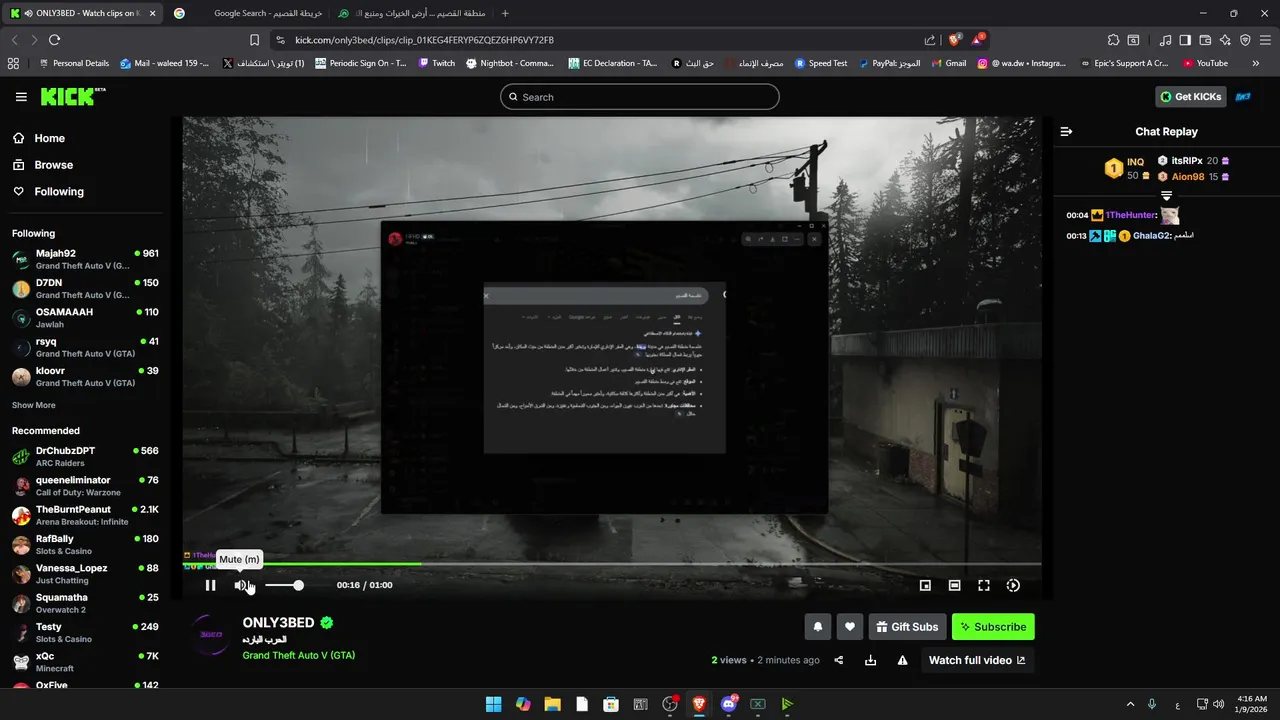The height and width of the screenshot is (720, 1280).
Task: Collapse the Chat Replay panel
Action: coord(1066,131)
